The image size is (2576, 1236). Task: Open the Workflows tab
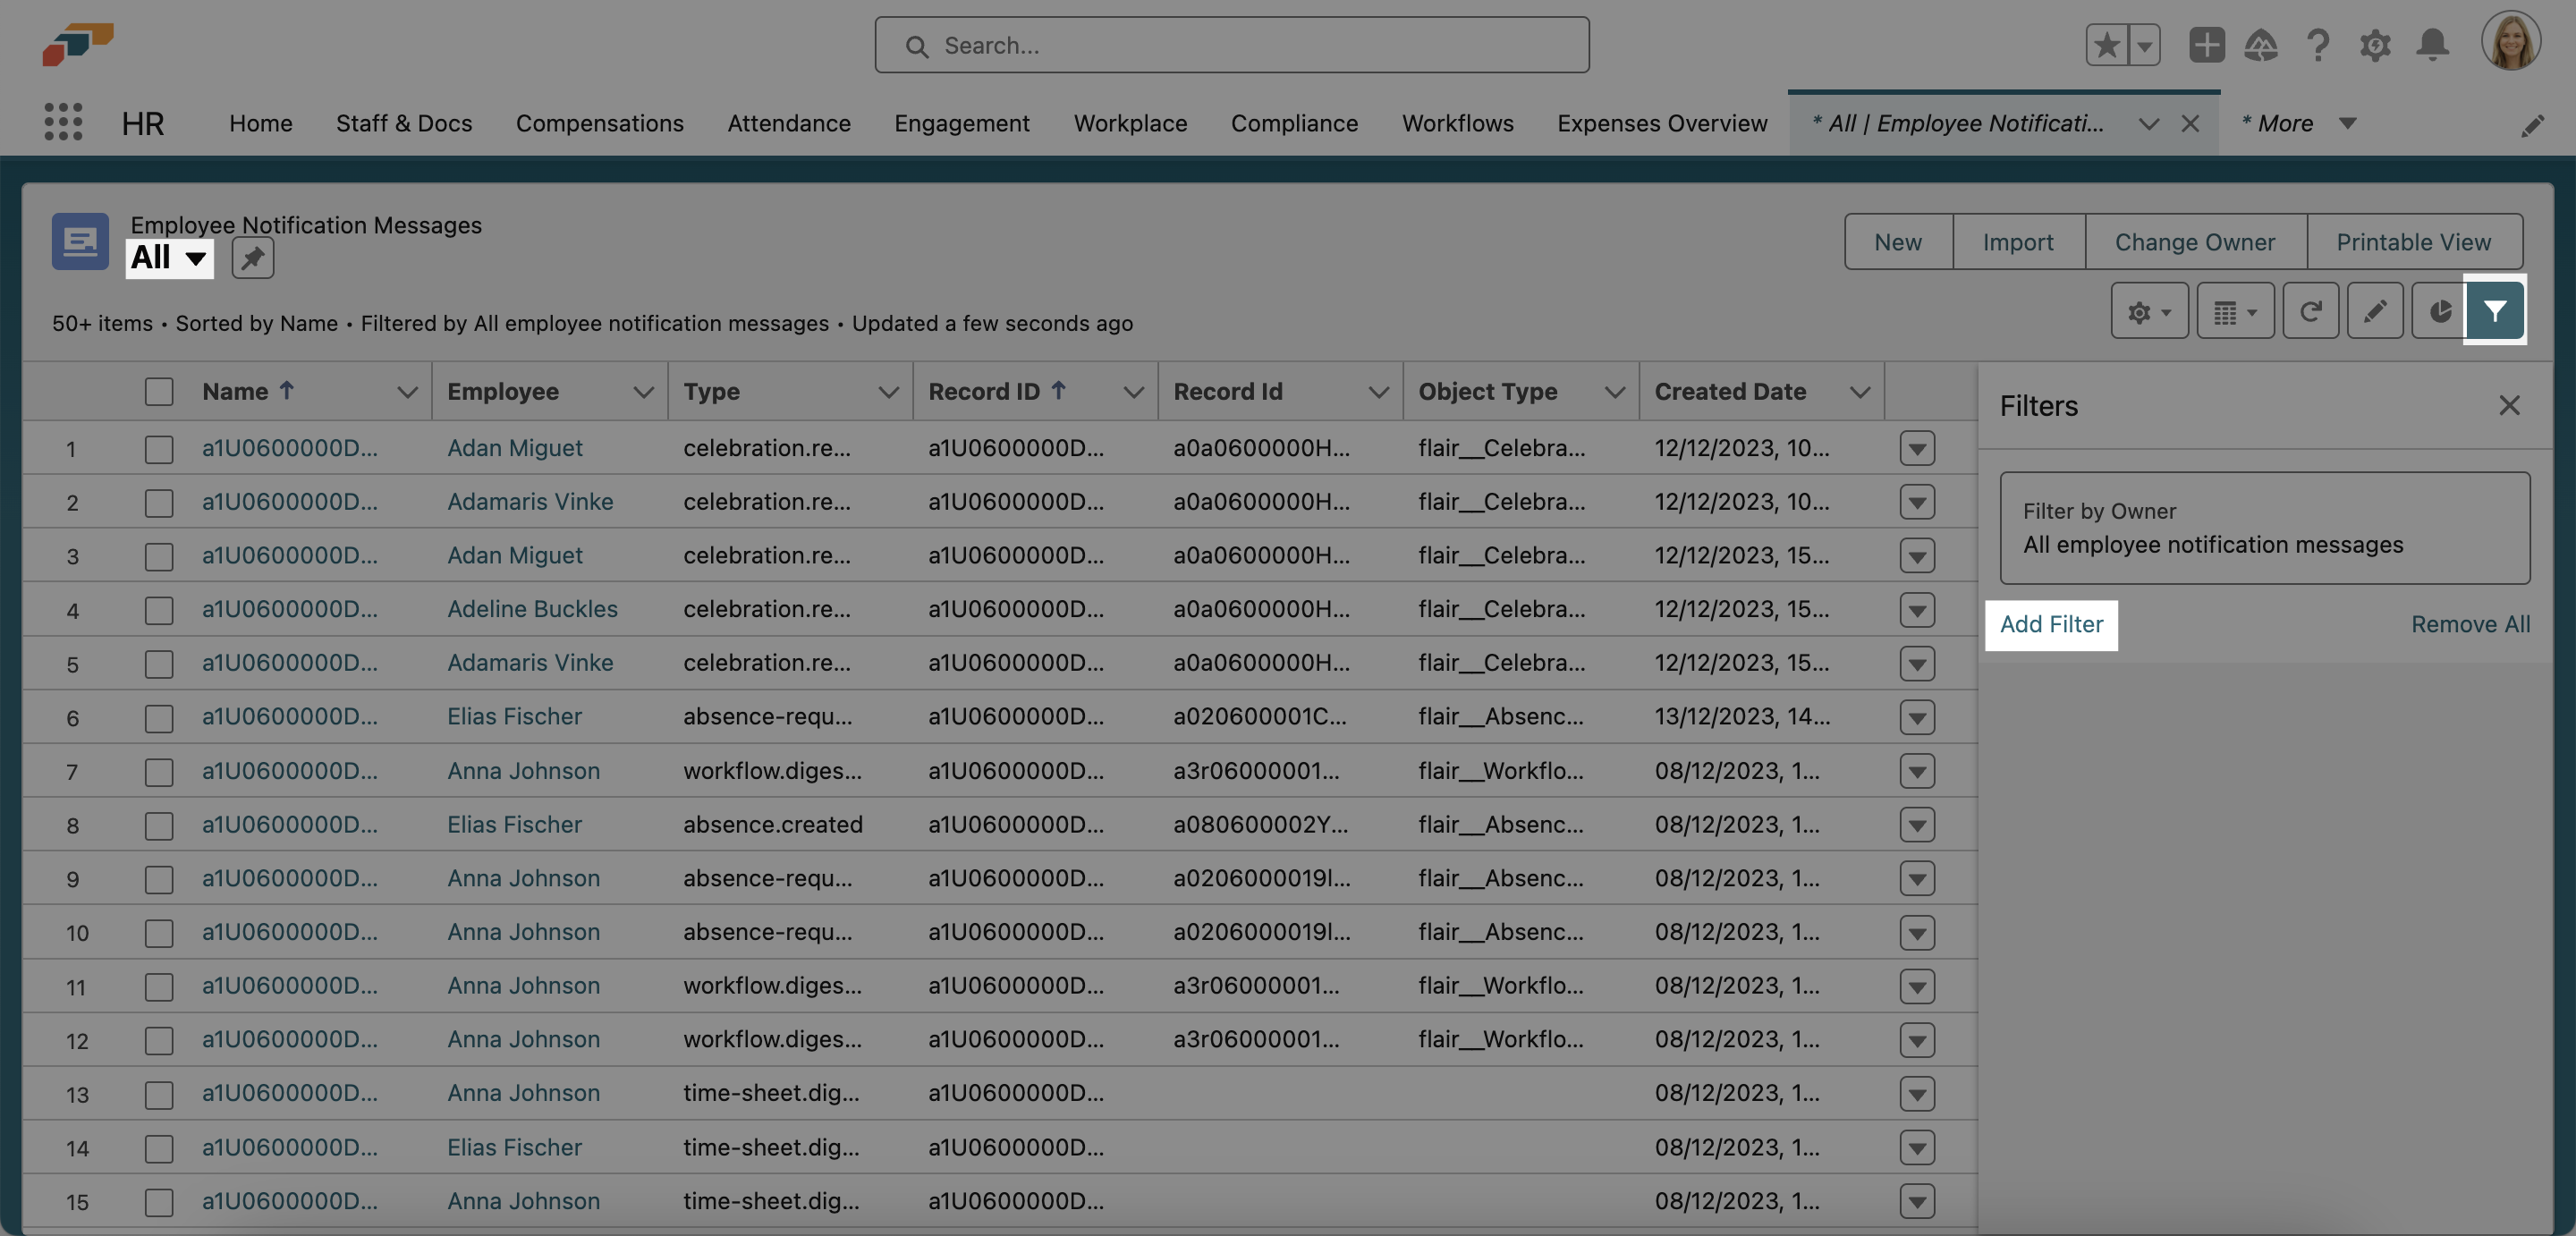(1457, 123)
